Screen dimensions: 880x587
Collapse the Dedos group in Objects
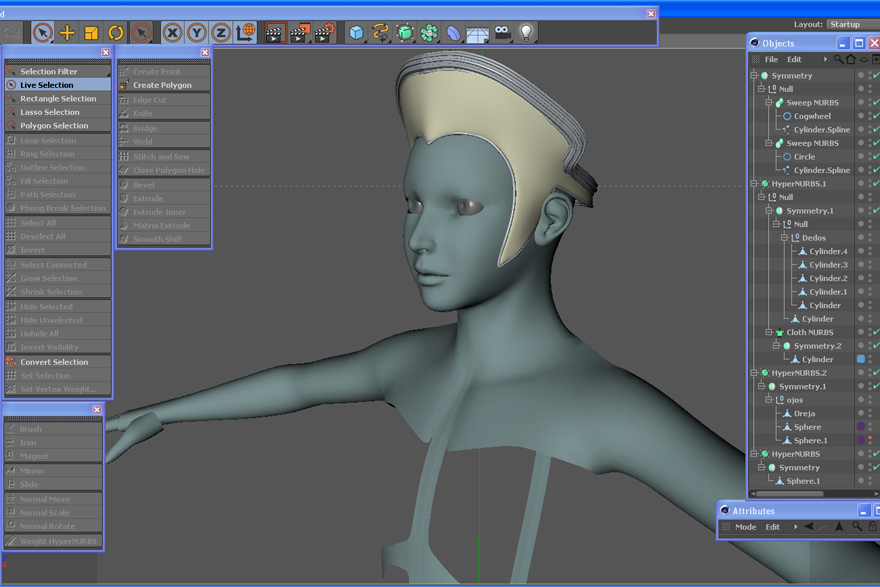(x=785, y=238)
